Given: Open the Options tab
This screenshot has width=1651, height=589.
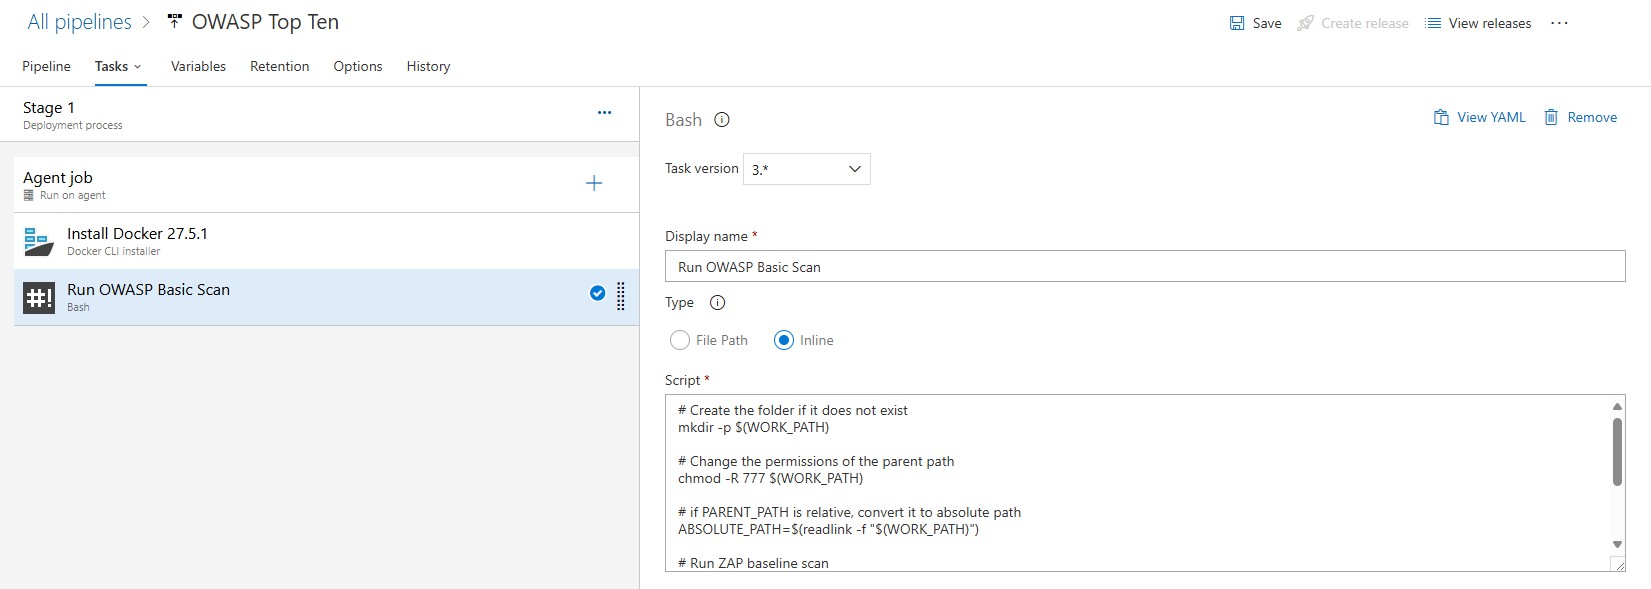Looking at the screenshot, I should [x=358, y=66].
